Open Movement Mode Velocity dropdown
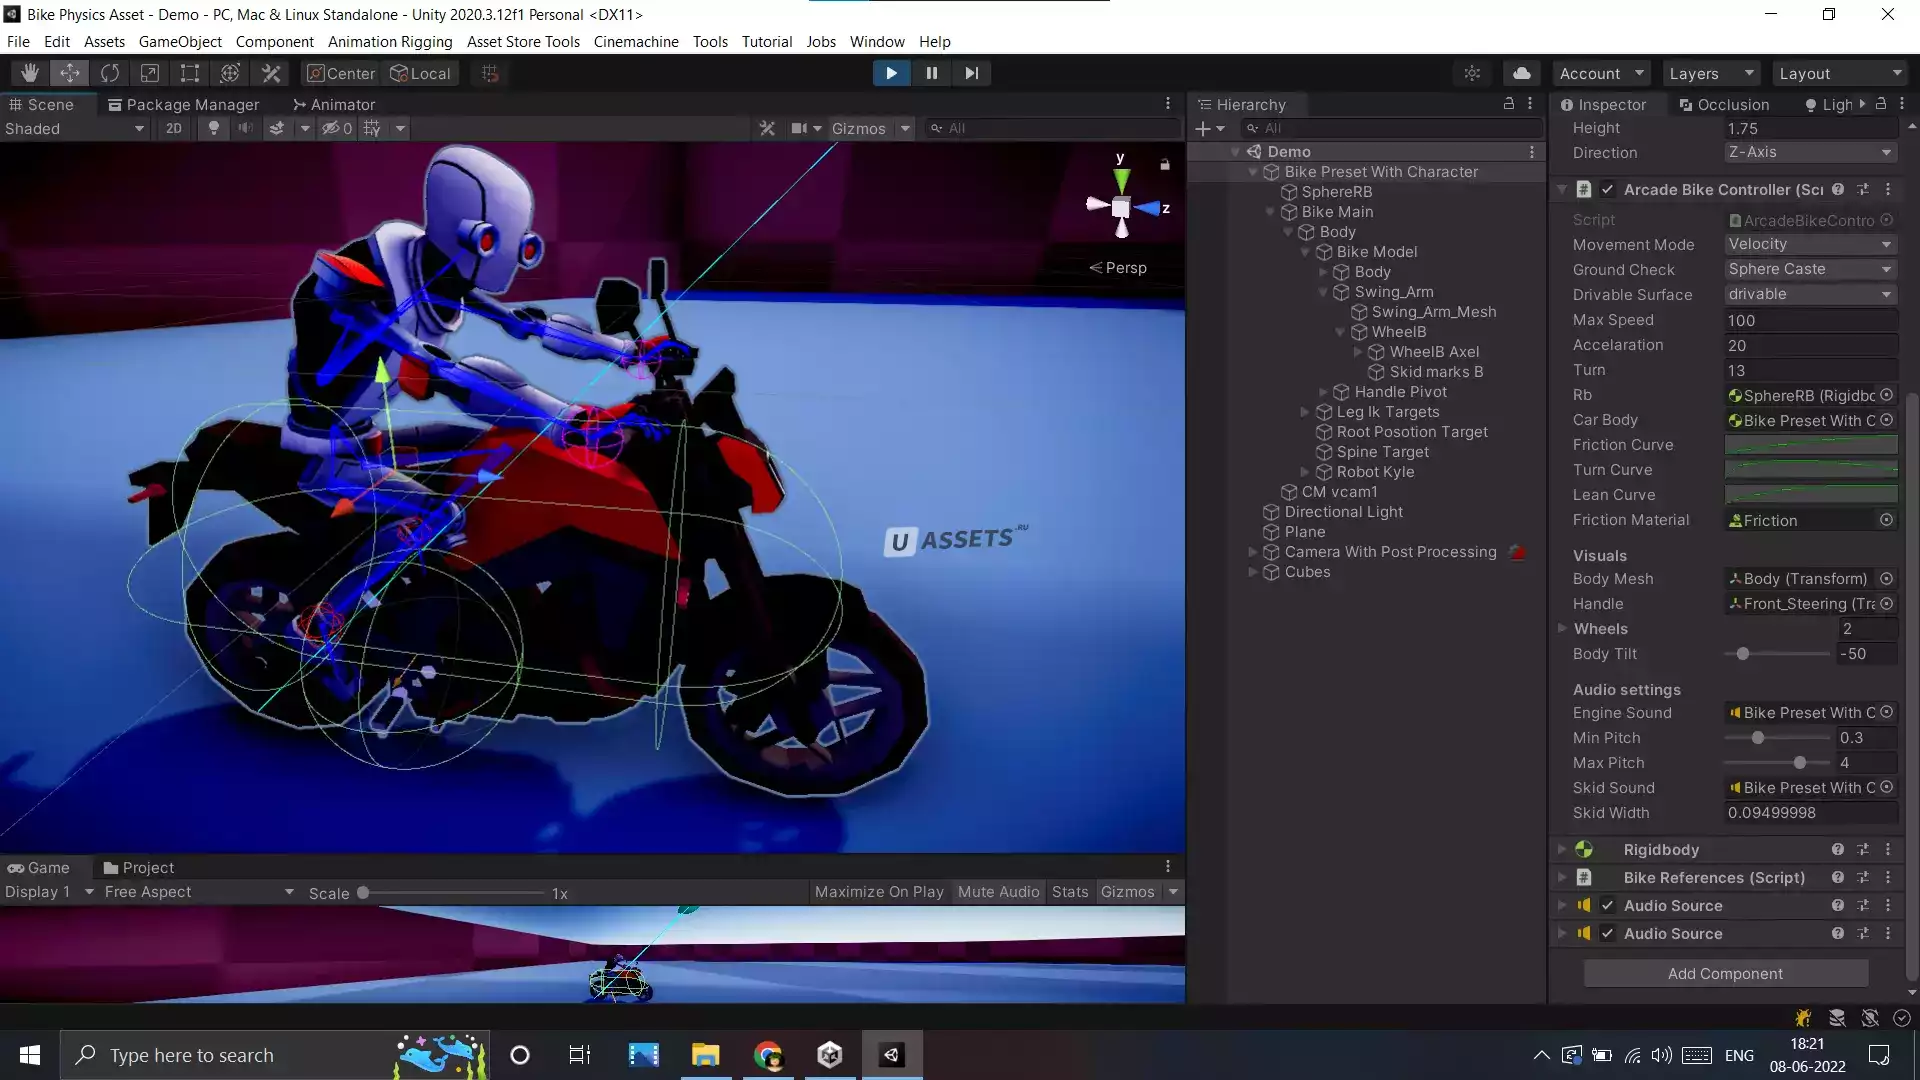The image size is (1920, 1080). pyautogui.click(x=1810, y=244)
